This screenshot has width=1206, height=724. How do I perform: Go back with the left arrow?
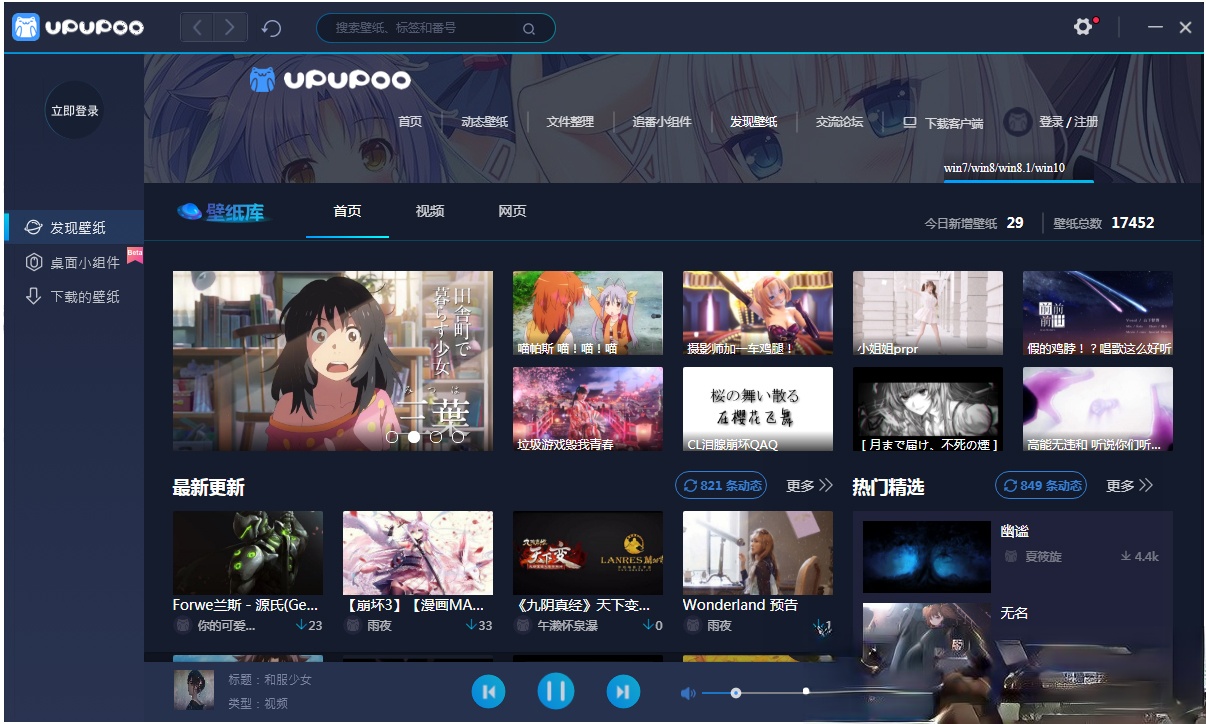point(197,28)
